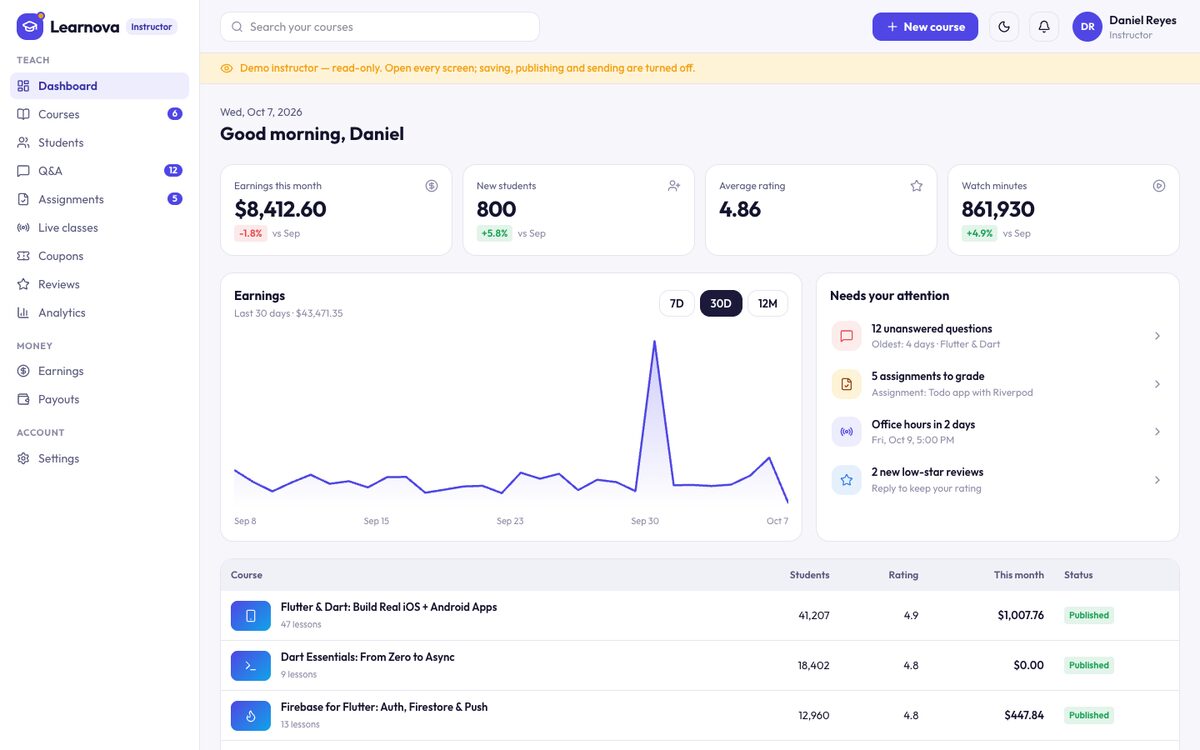Open Reviews in the sidebar
Screen dimensions: 1200x750
pos(99,284)
